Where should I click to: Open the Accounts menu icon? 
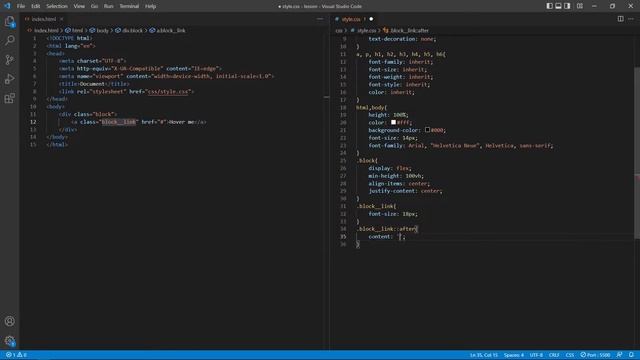9,321
